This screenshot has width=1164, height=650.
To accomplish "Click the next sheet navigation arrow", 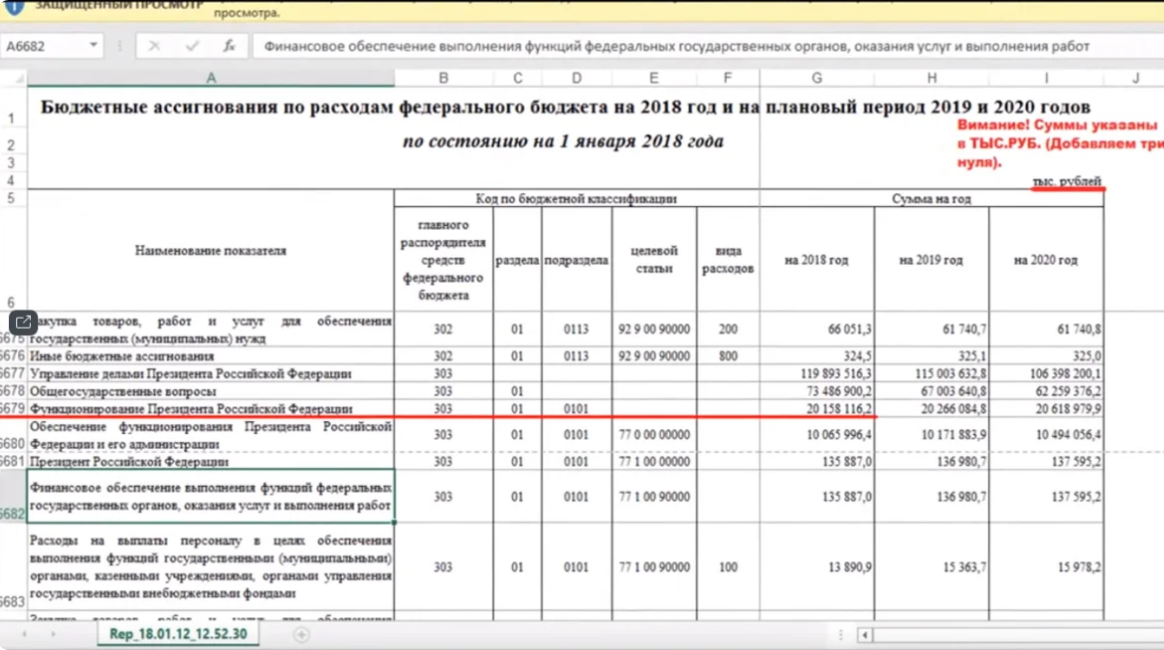I will [53, 634].
